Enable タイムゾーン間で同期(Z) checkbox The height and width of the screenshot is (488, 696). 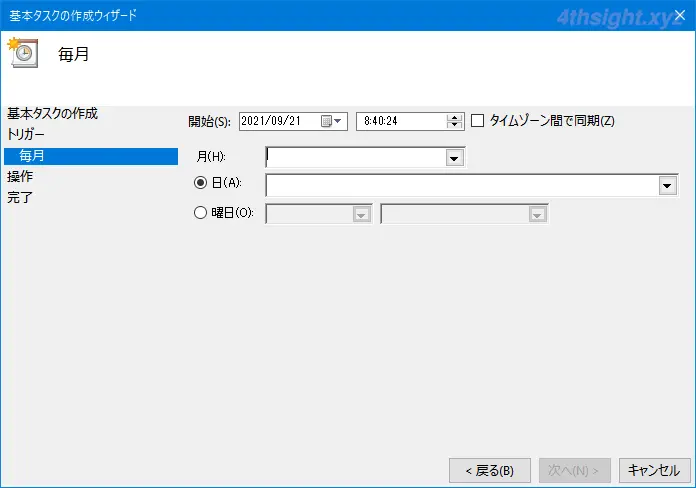point(477,121)
